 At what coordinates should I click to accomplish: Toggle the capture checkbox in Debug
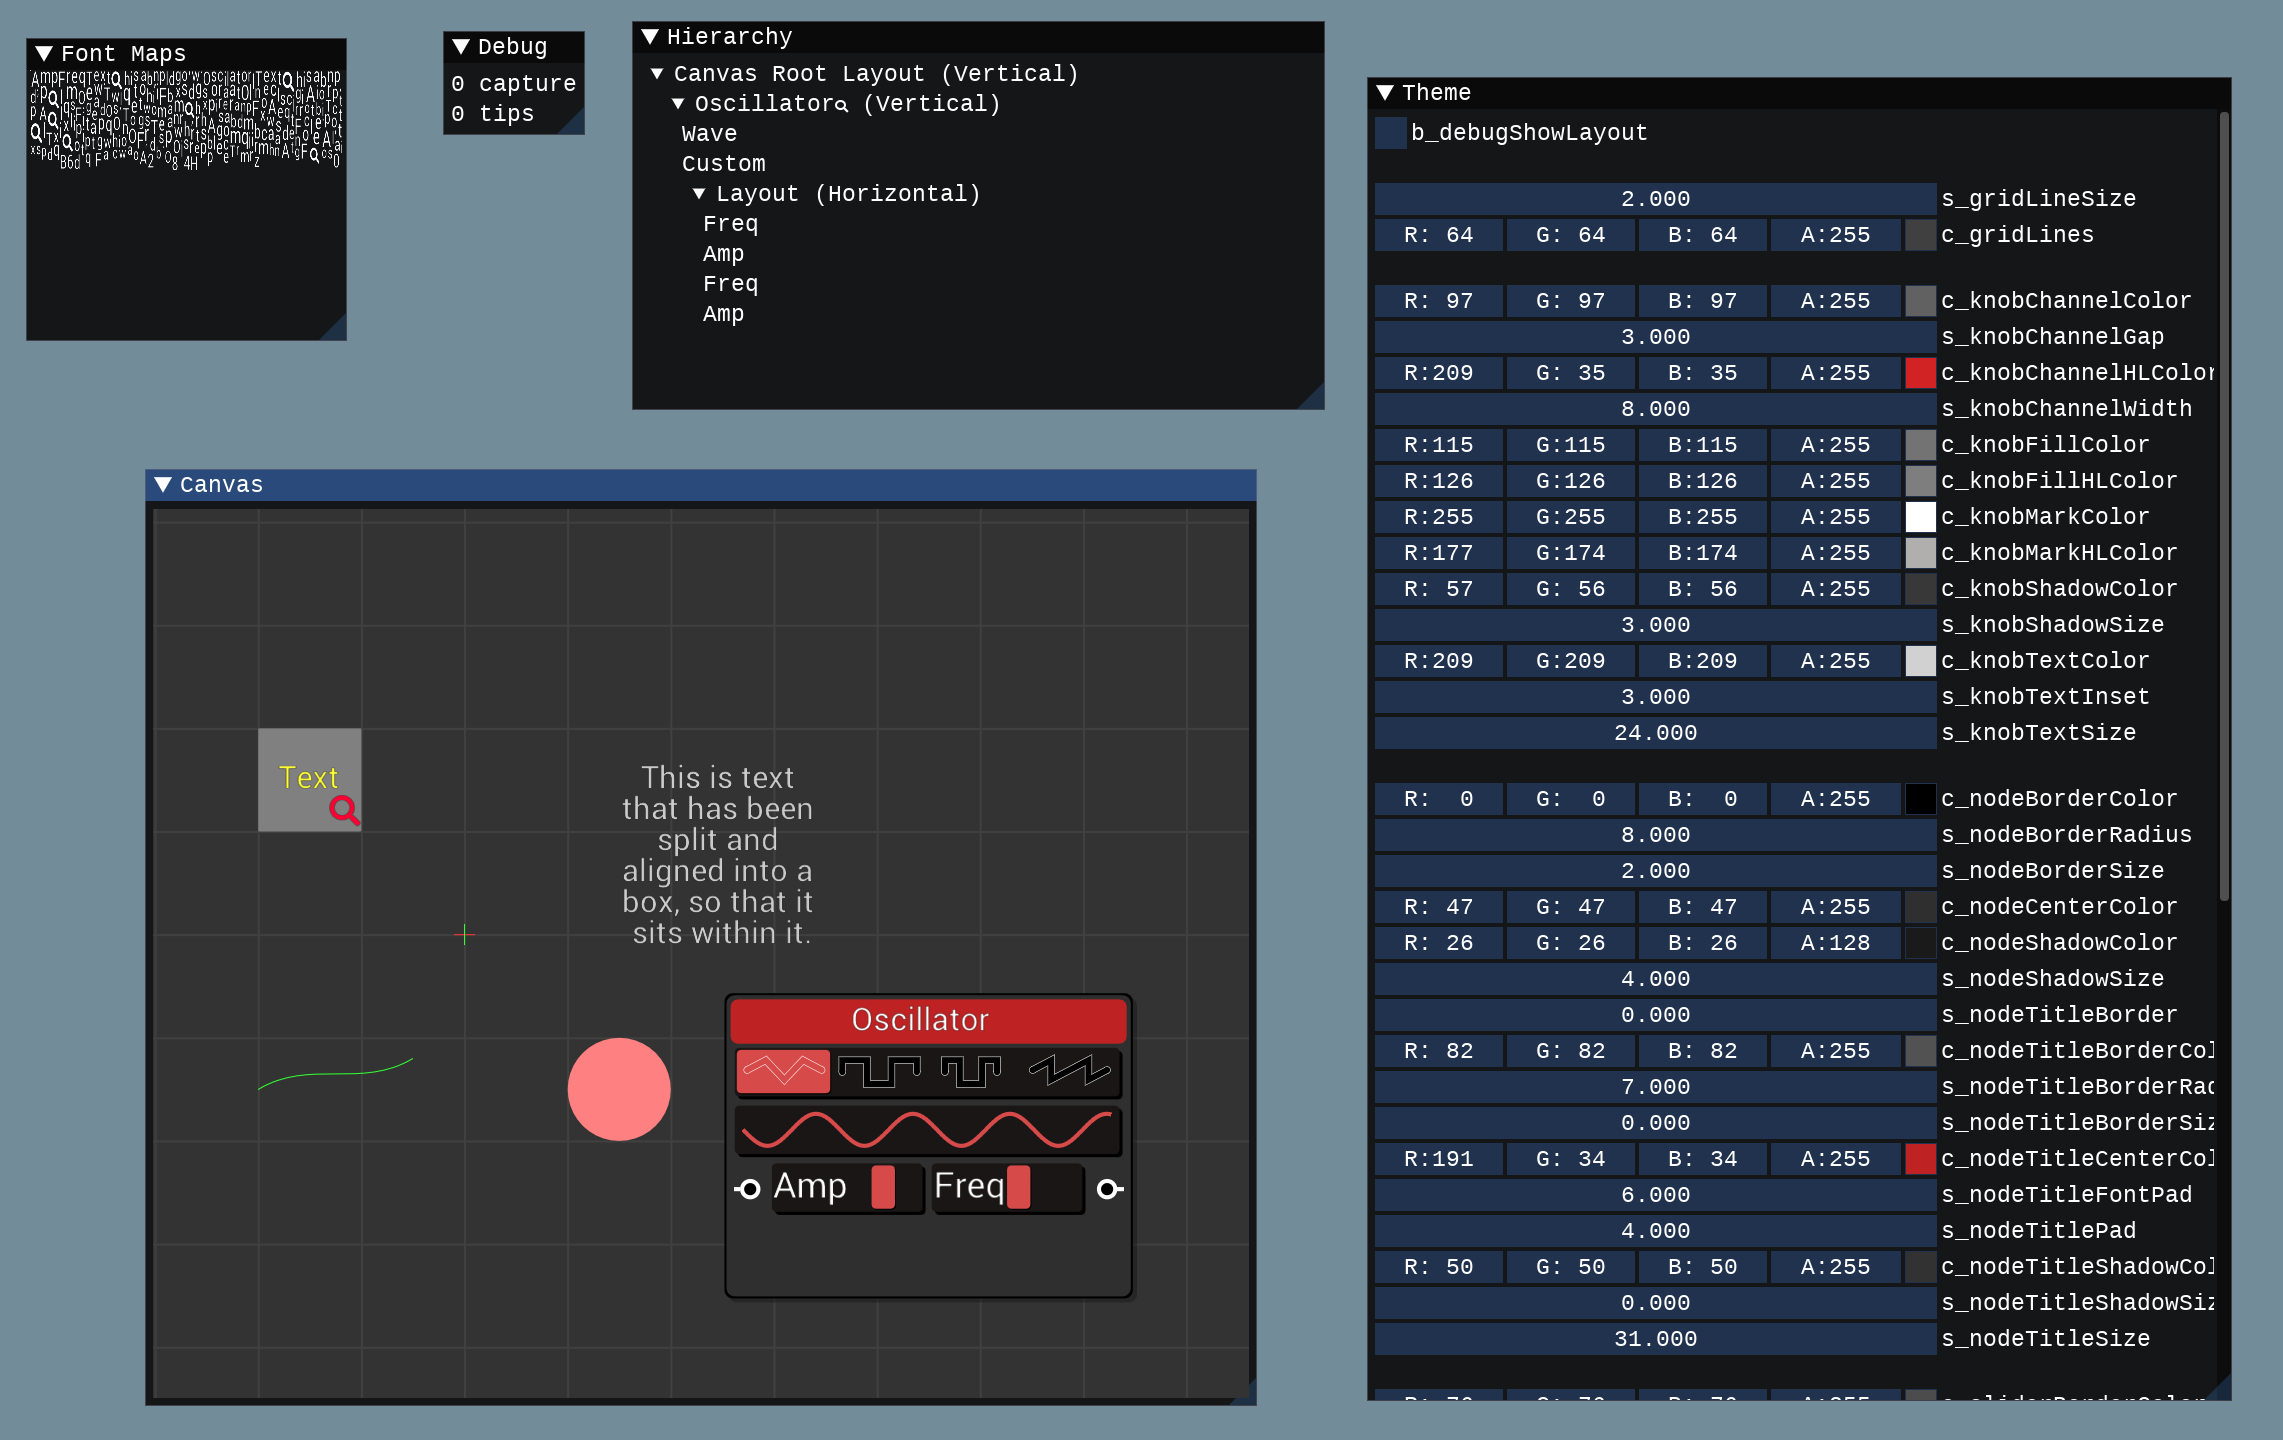(x=458, y=84)
